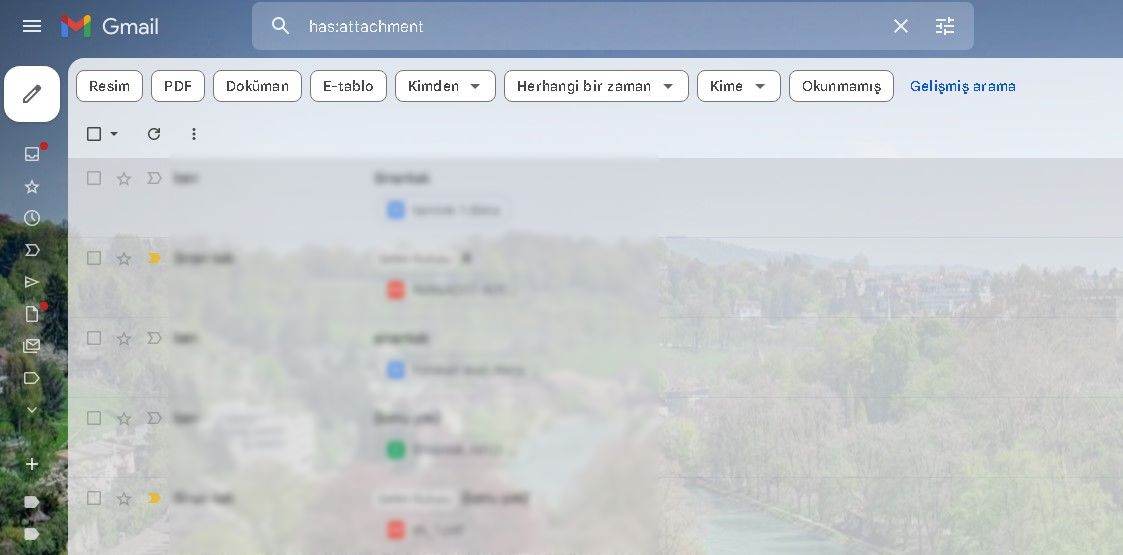
Task: Open Drafts icon in the sidebar
Action: [32, 314]
